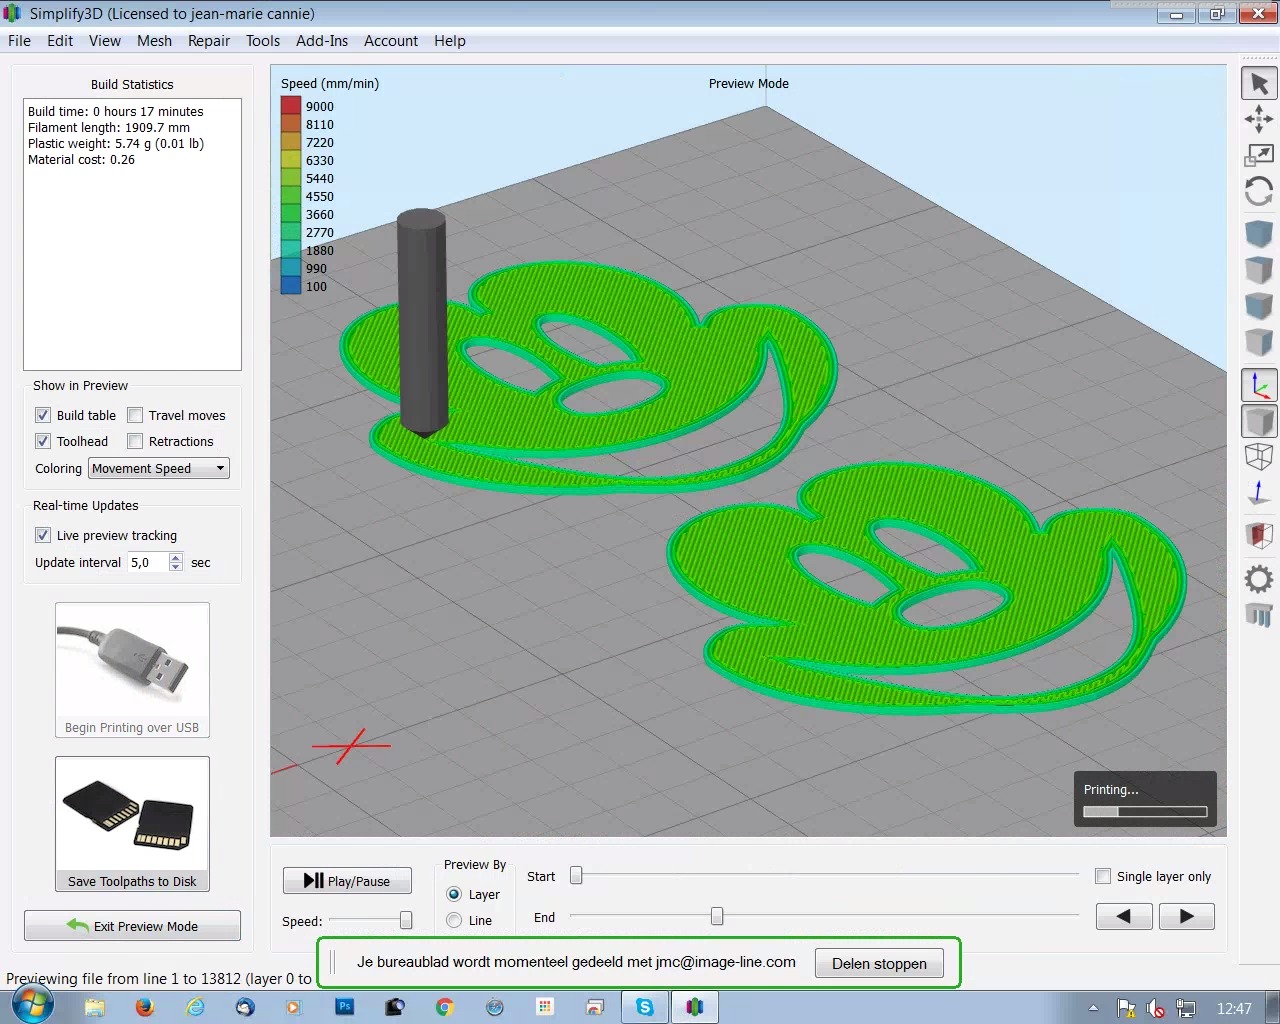Open the Account menu
Image resolution: width=1280 pixels, height=1024 pixels.
(x=391, y=41)
